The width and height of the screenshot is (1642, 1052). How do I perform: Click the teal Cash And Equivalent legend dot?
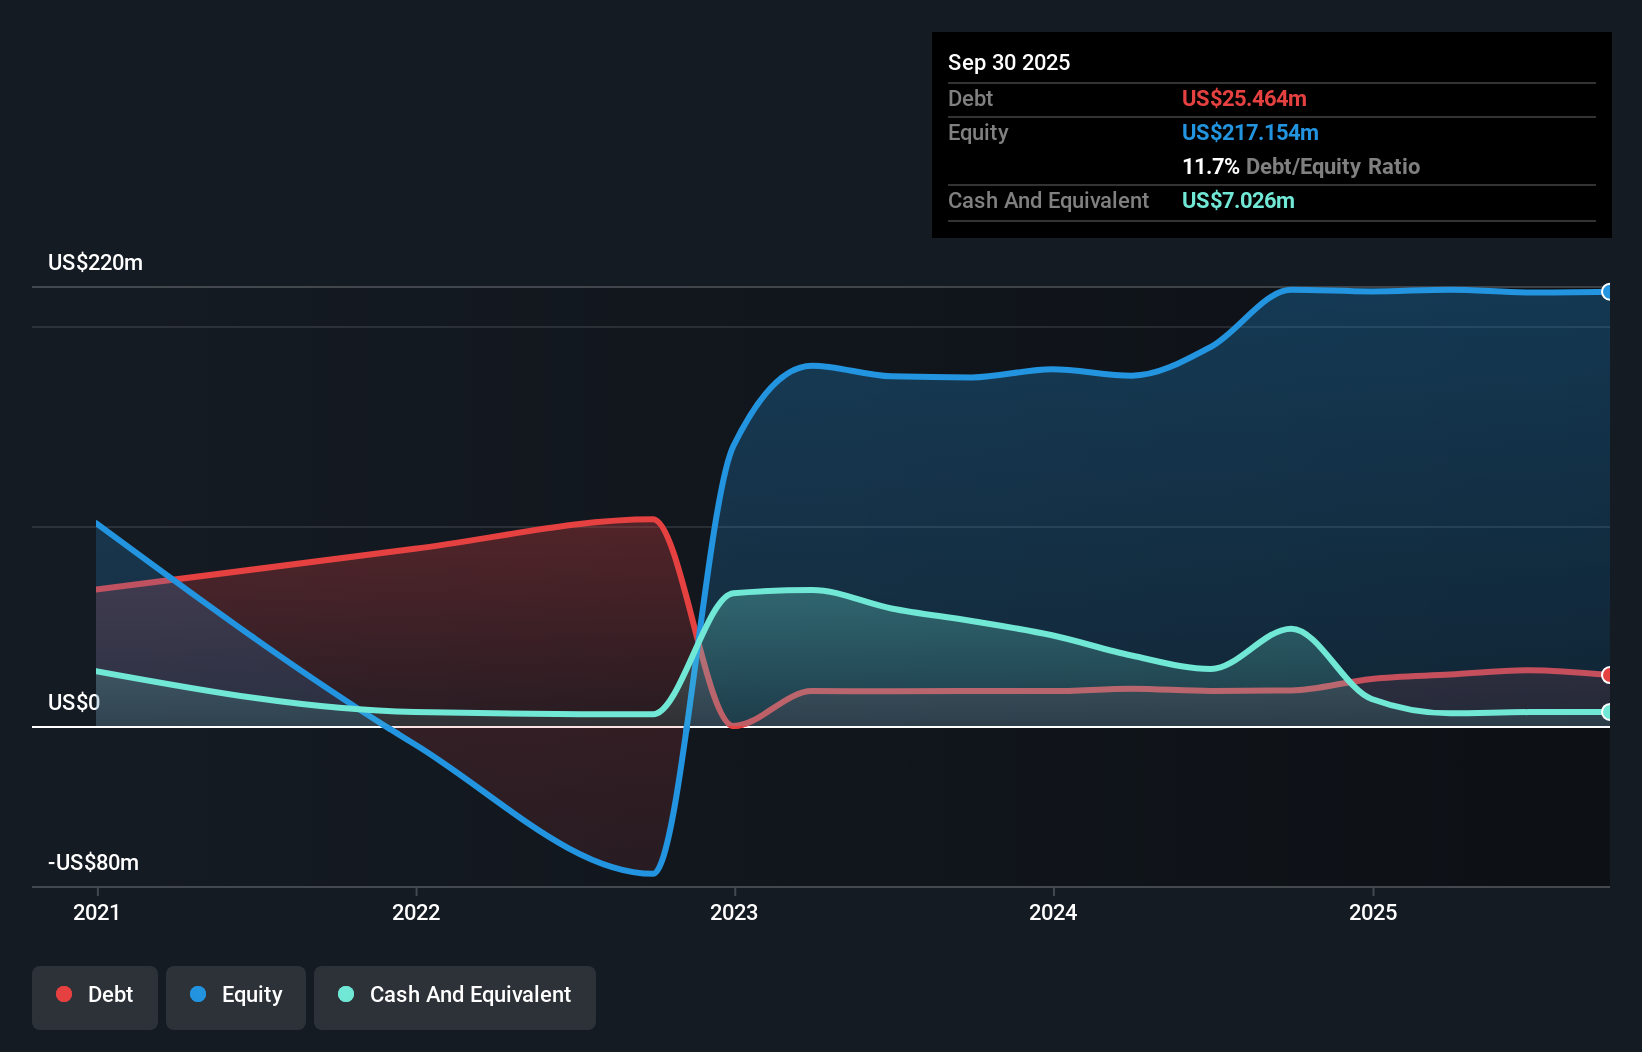click(x=345, y=993)
